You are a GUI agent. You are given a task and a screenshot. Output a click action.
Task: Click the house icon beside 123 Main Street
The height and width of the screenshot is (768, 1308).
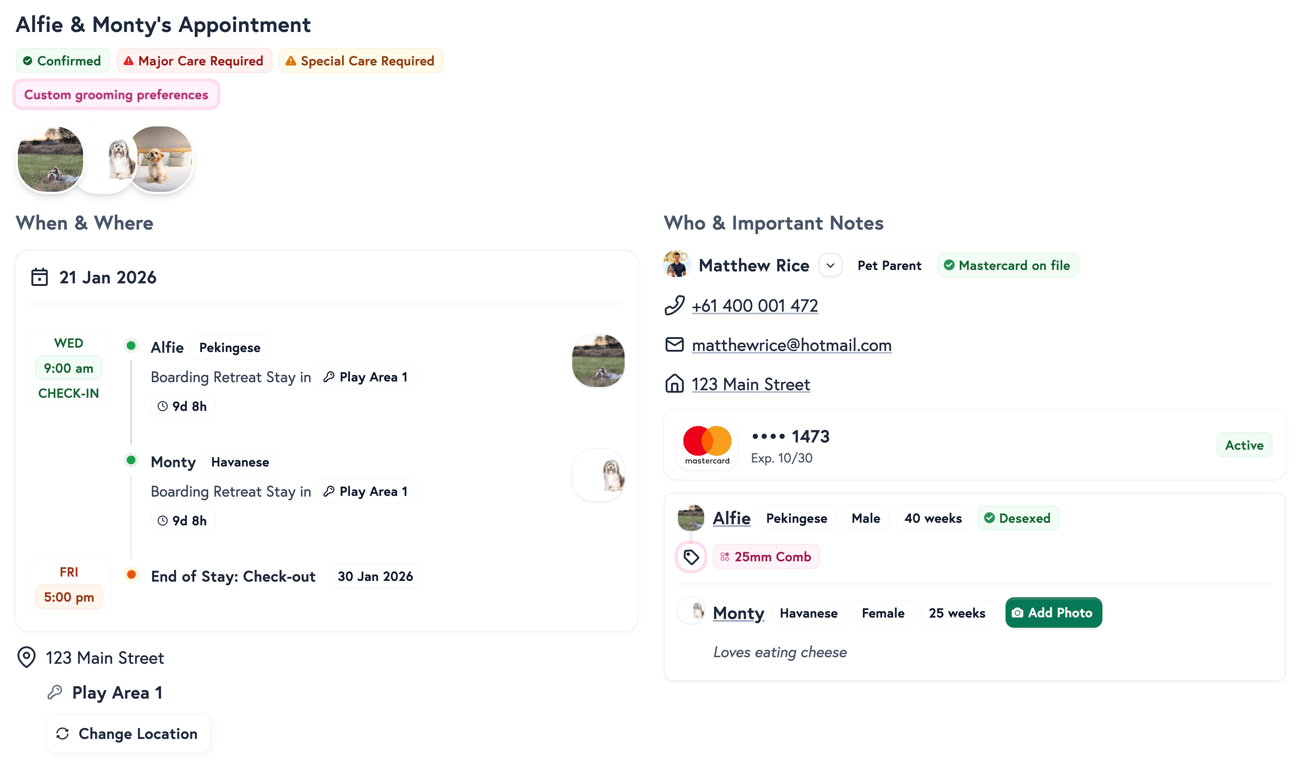click(x=673, y=383)
